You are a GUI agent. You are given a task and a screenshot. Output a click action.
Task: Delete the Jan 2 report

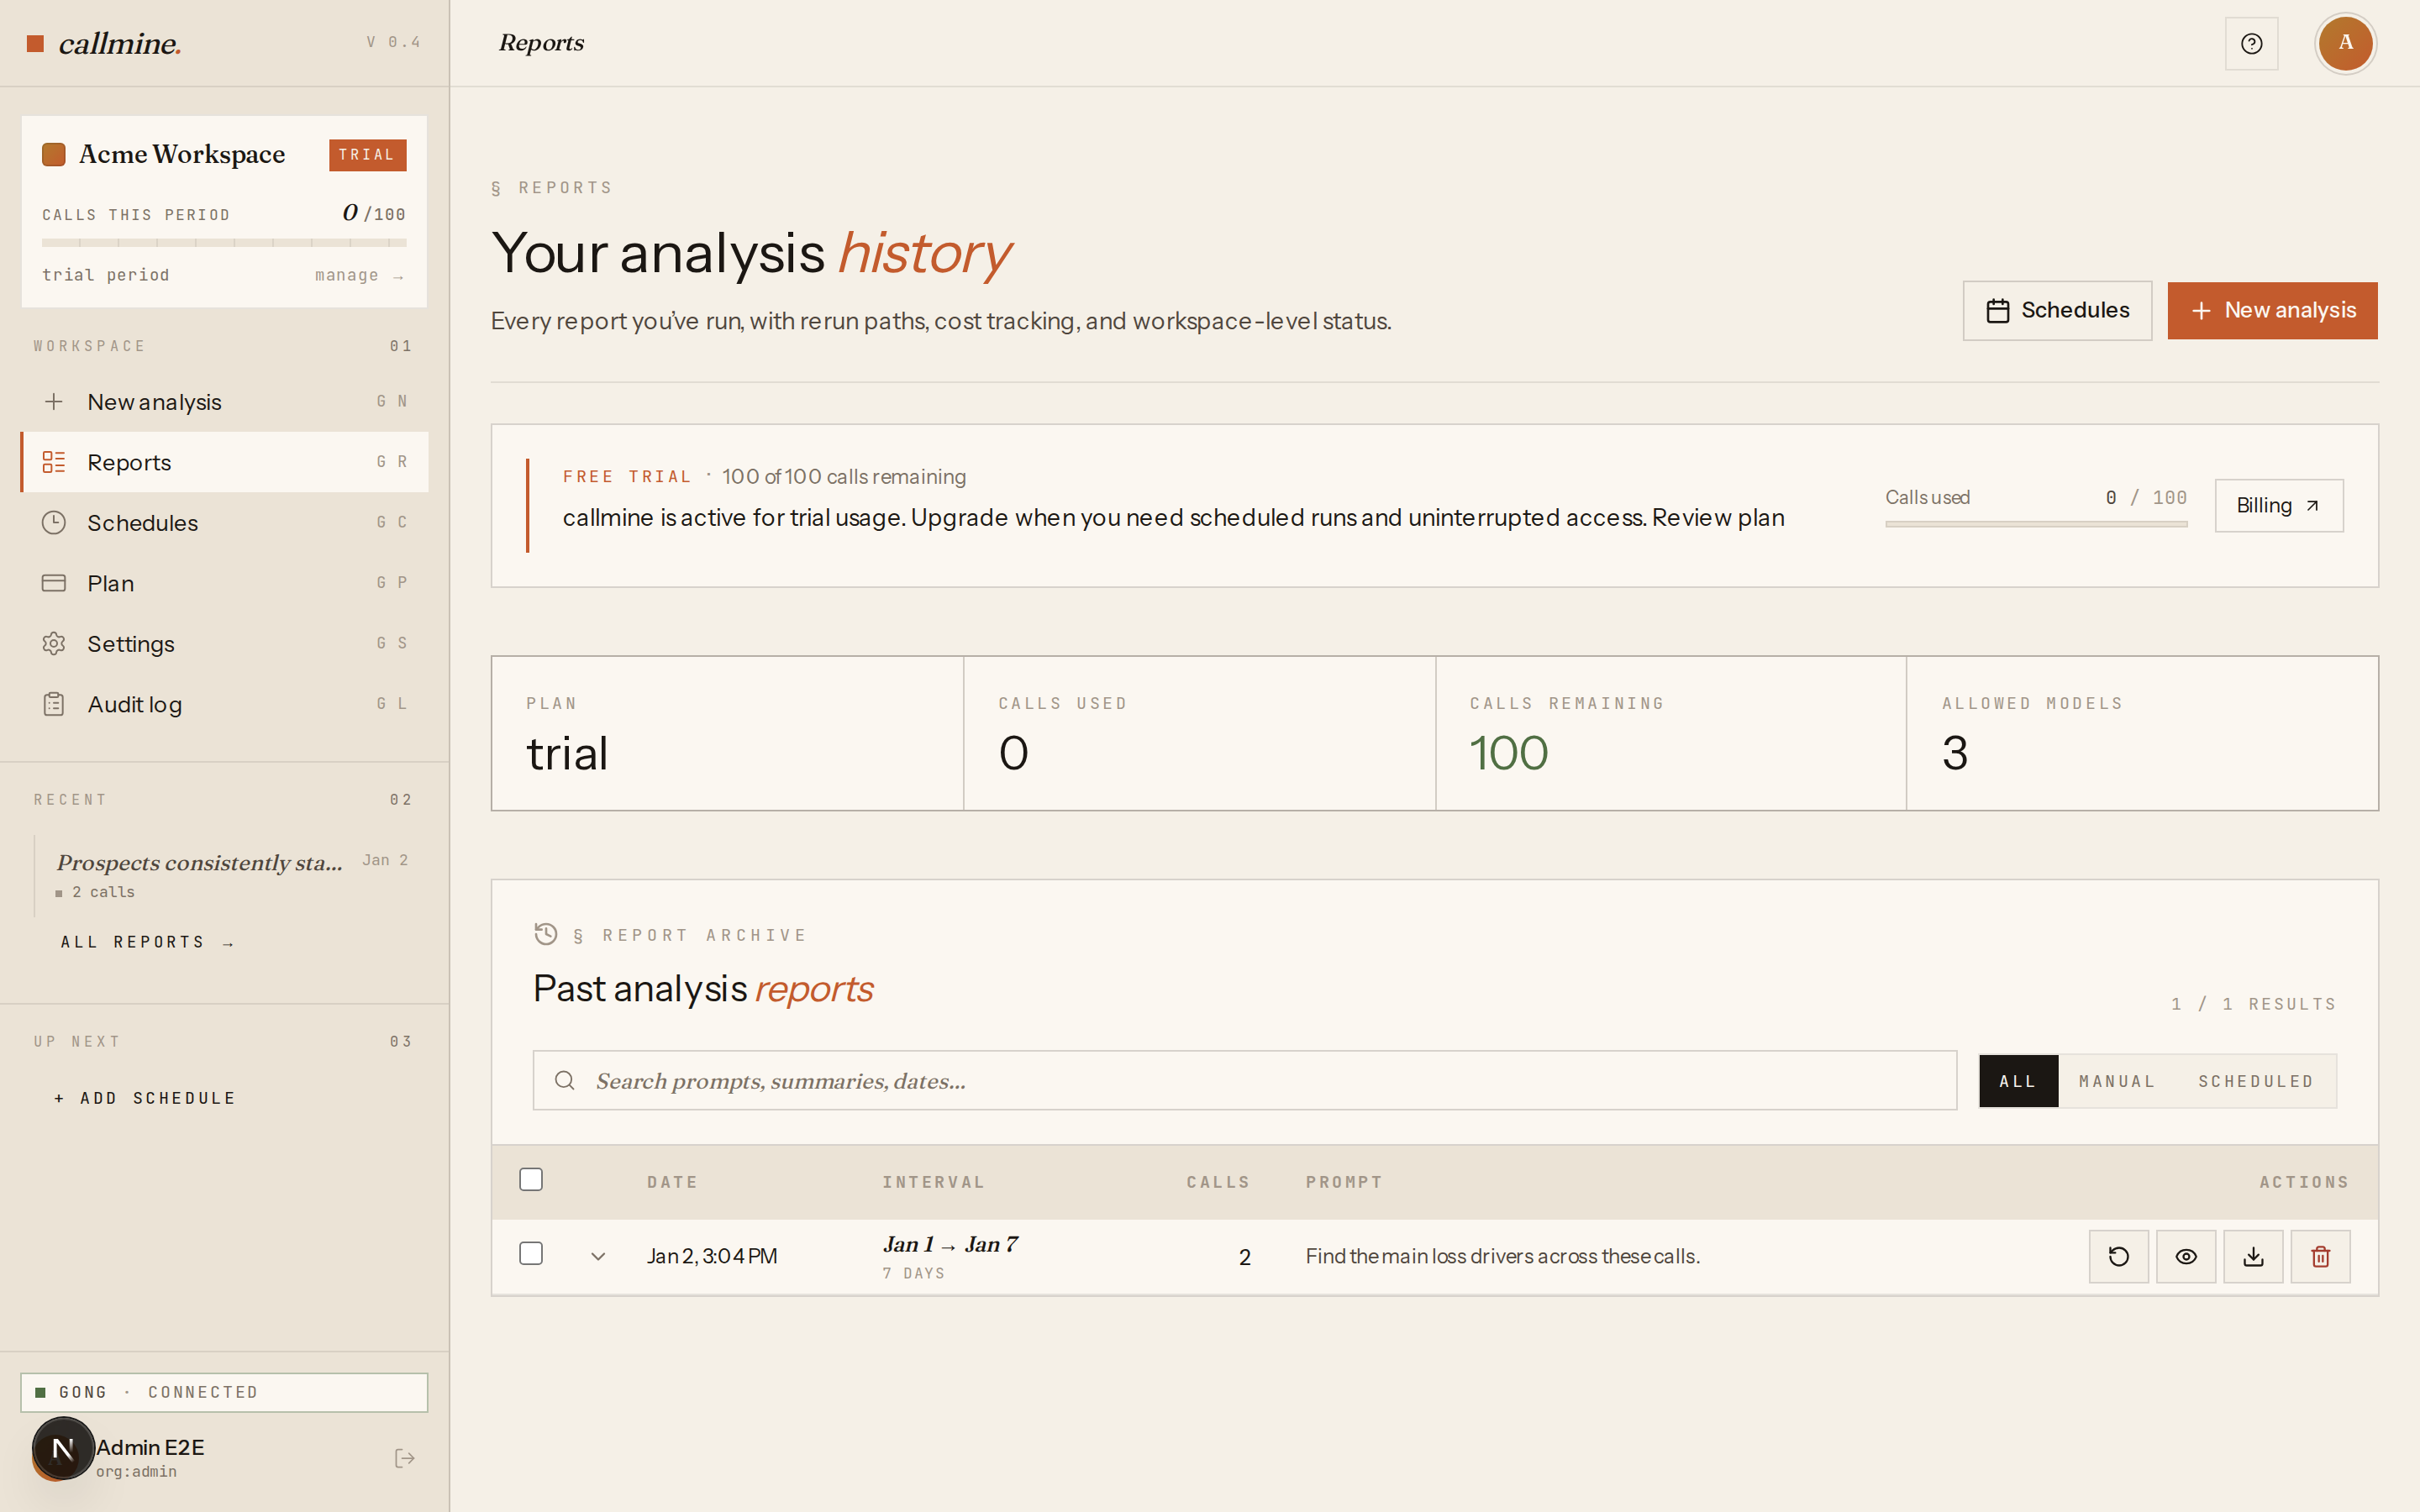coord(2320,1256)
